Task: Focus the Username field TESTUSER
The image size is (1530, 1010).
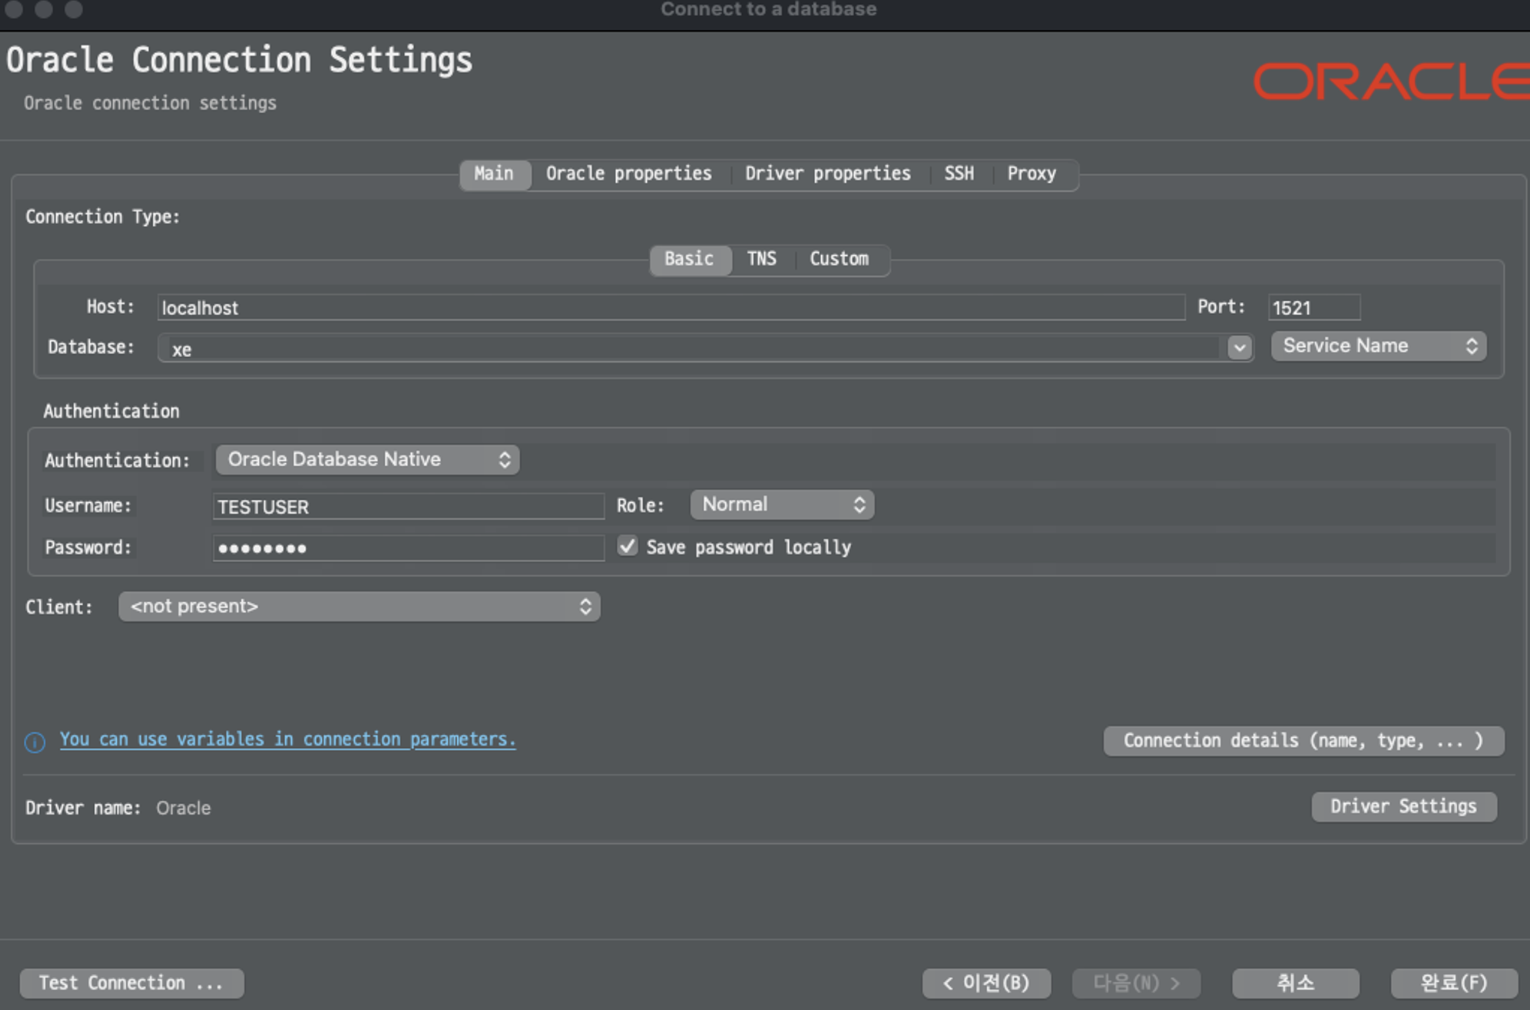Action: 408,506
